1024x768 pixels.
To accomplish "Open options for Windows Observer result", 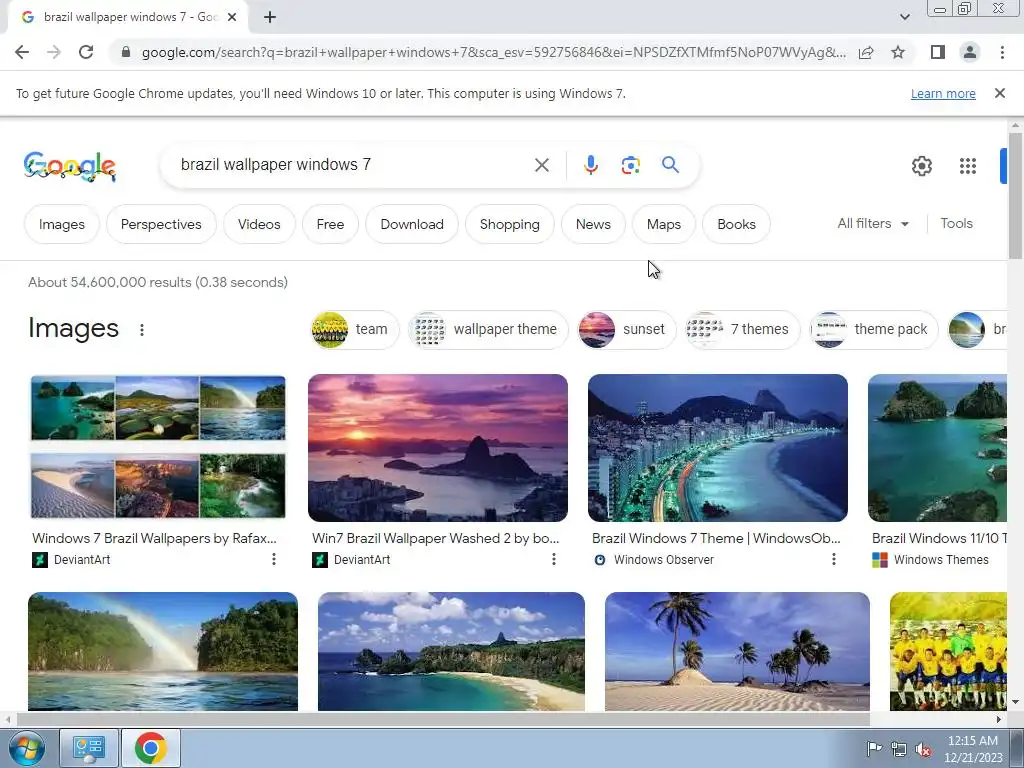I will pyautogui.click(x=833, y=559).
